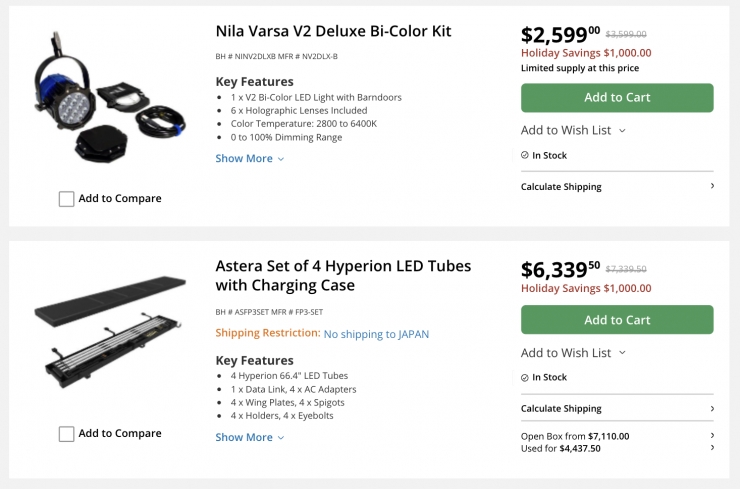This screenshot has height=489, width=740.
Task: Click Open Box from $7,110.00 link
Action: (x=575, y=436)
